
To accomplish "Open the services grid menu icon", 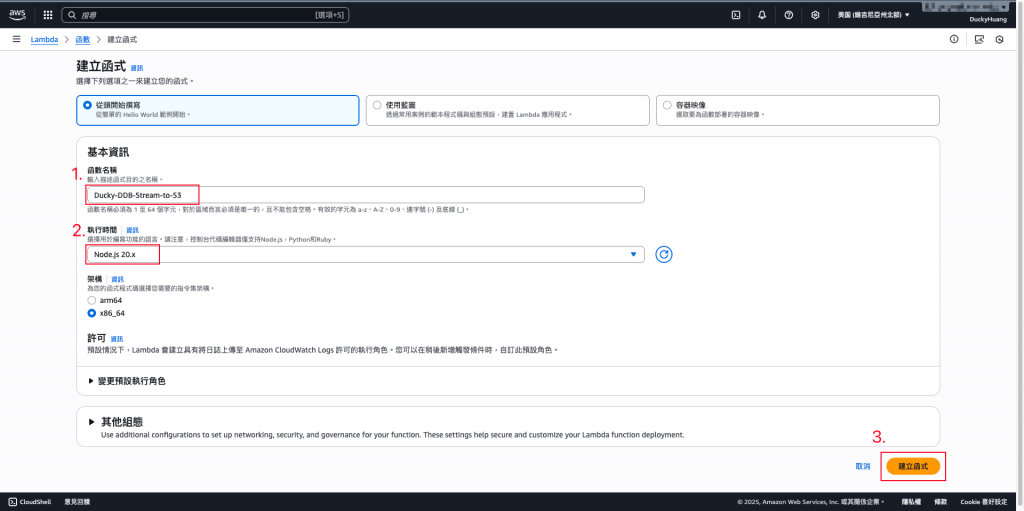I will click(48, 14).
